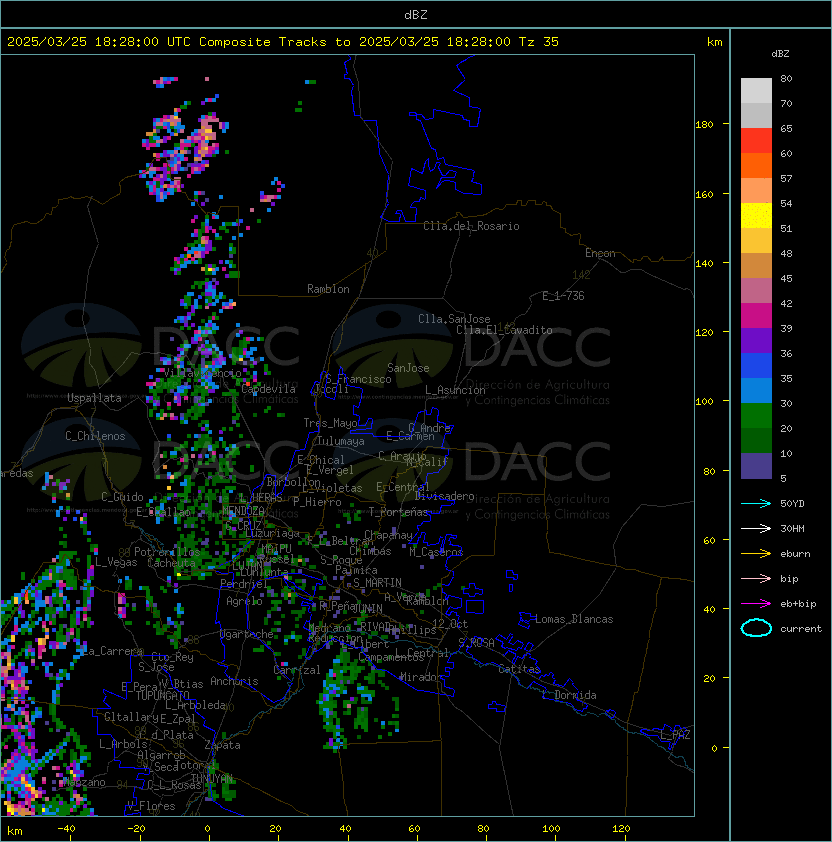Click the 'V_Flores' place label
This screenshot has width=832, height=842.
pos(151,806)
